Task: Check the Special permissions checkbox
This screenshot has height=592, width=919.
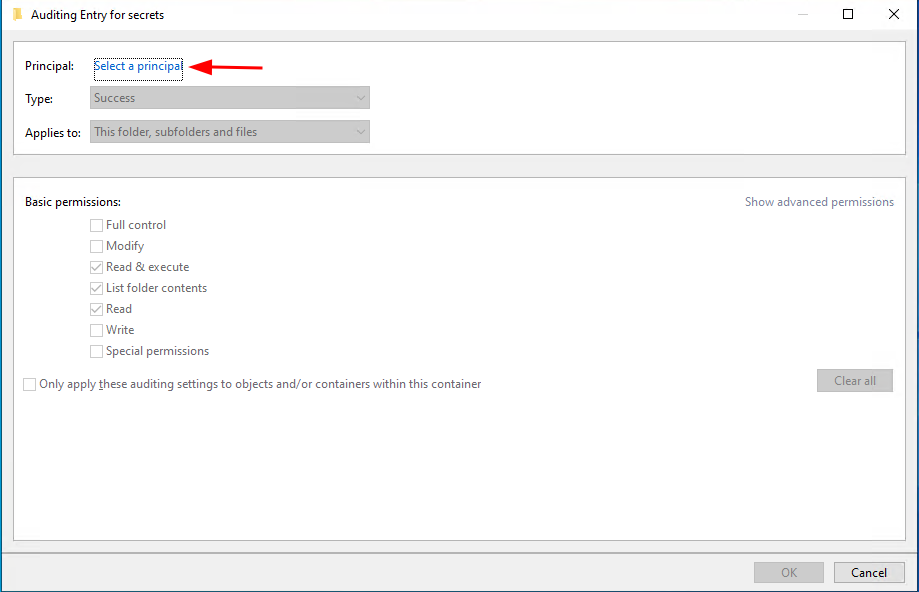Action: point(97,351)
